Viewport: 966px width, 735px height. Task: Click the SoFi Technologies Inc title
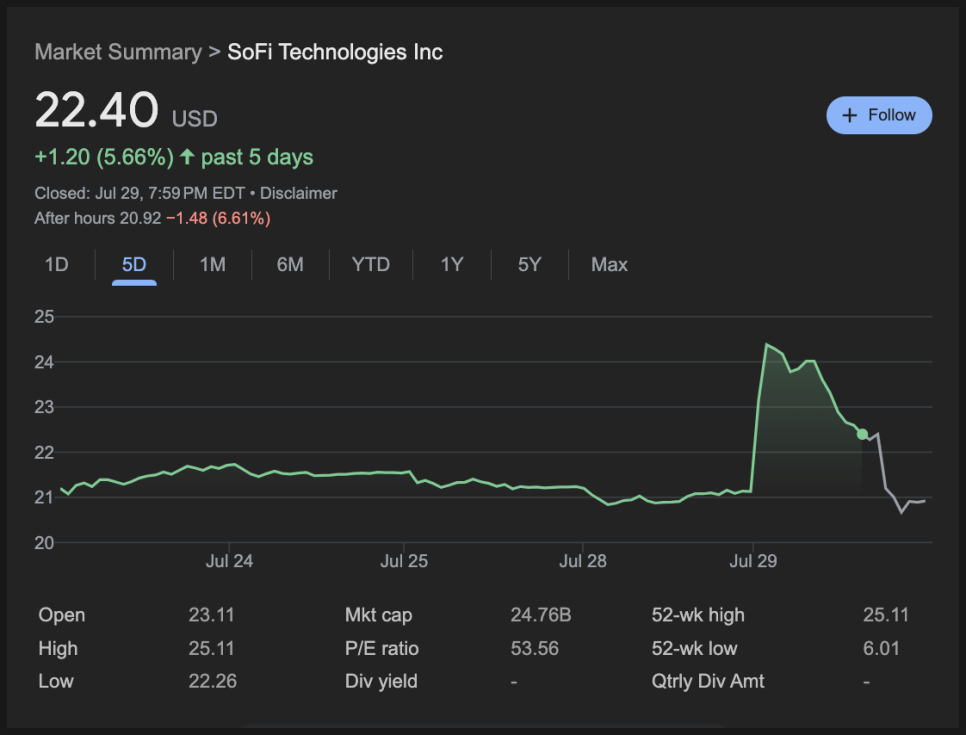point(335,52)
